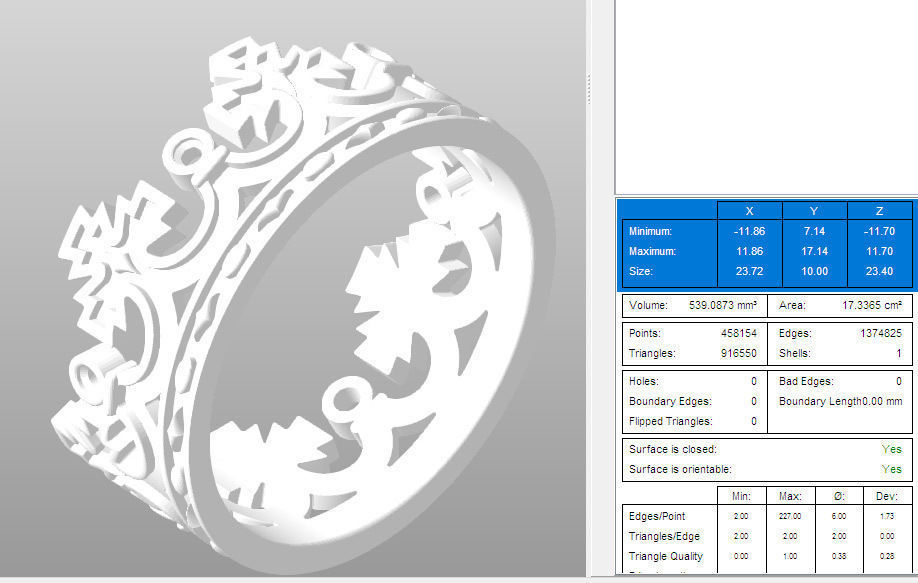Click the Holes count value

pyautogui.click(x=754, y=381)
